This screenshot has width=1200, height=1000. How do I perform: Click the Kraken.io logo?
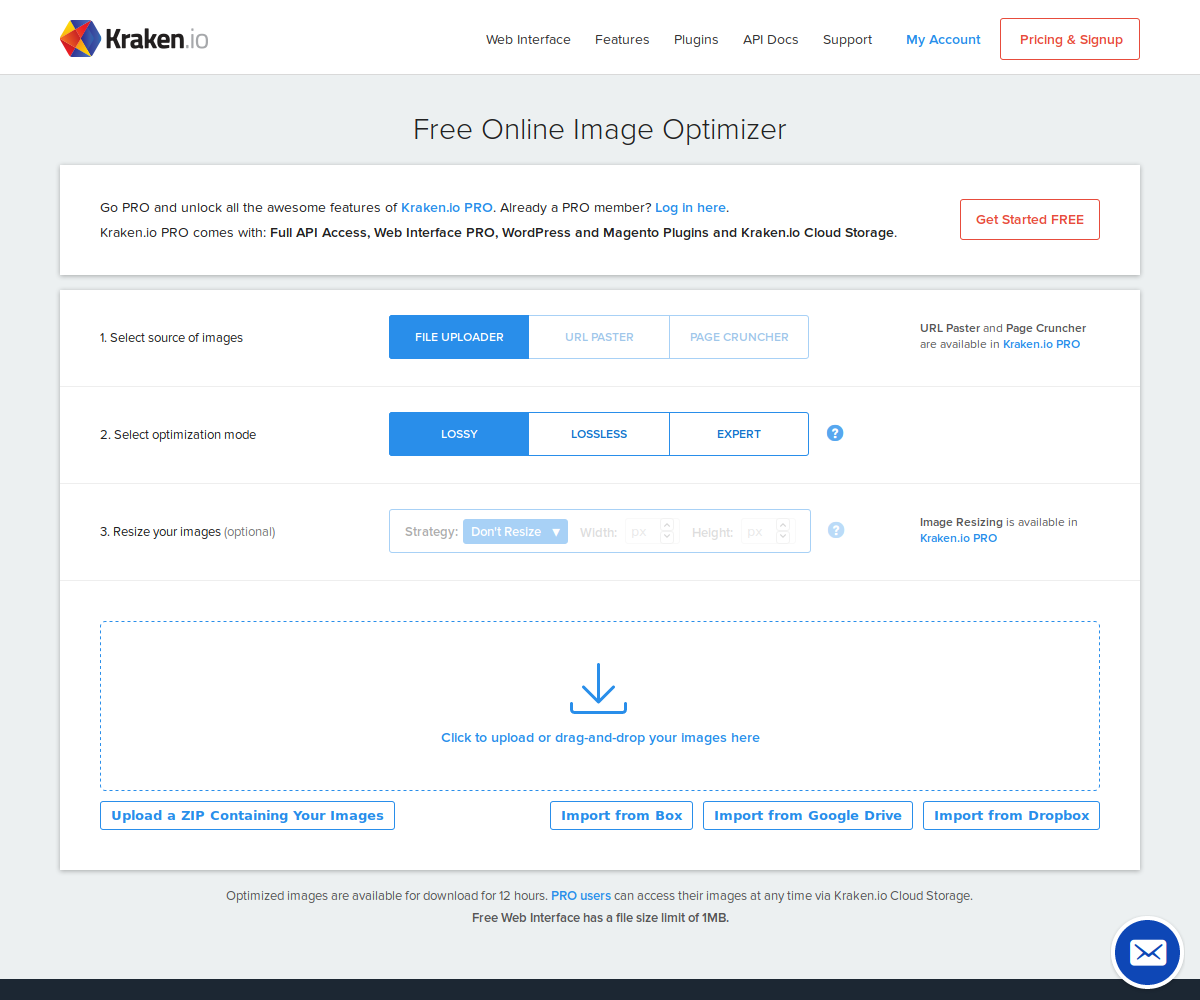(134, 39)
